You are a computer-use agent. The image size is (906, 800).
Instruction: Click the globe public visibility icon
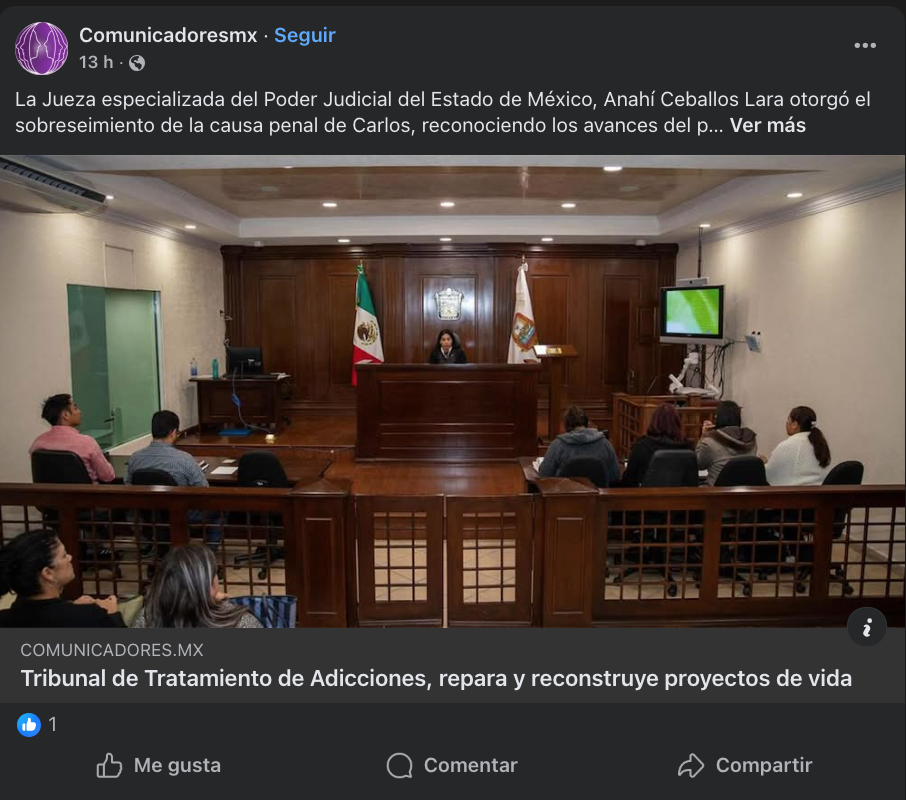(x=137, y=62)
